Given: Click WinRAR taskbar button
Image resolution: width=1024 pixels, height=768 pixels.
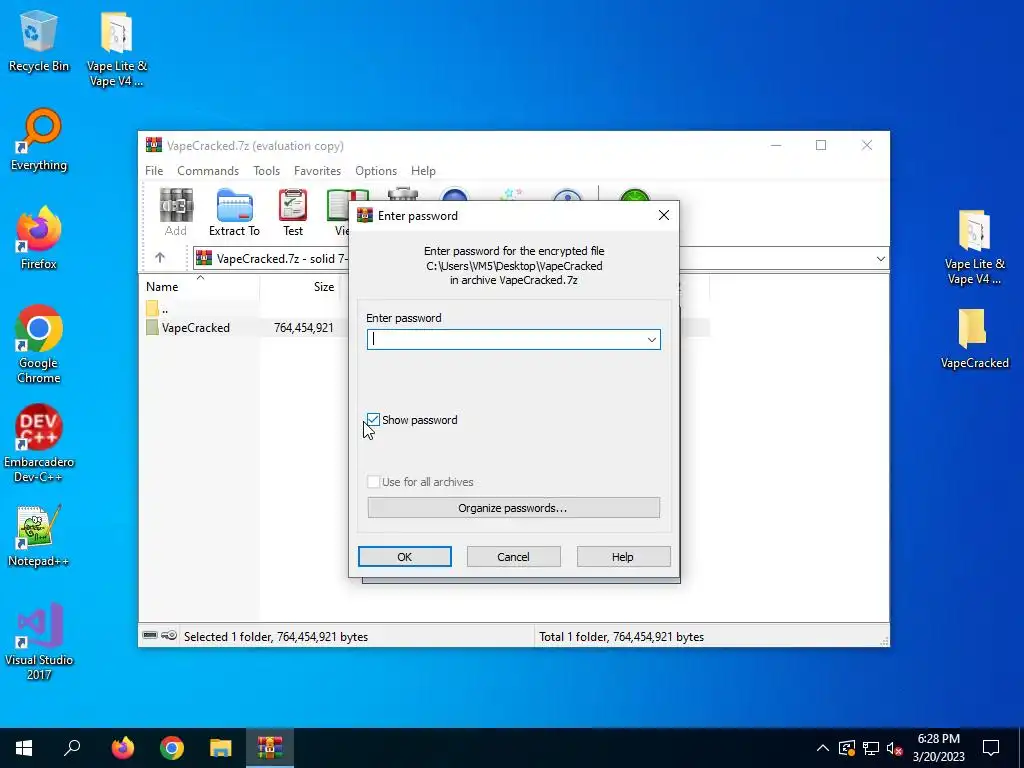Looking at the screenshot, I should point(270,748).
